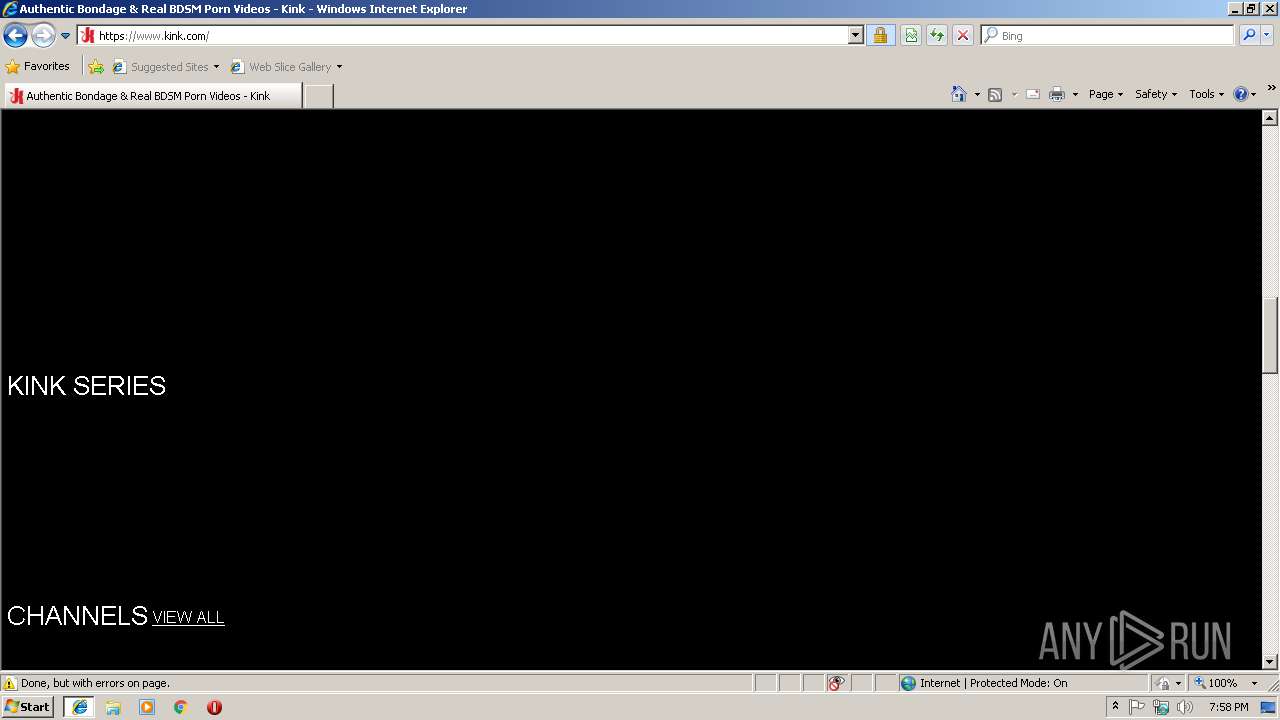Image resolution: width=1280 pixels, height=720 pixels.
Task: Print the page with the printer icon
Action: (x=1057, y=94)
